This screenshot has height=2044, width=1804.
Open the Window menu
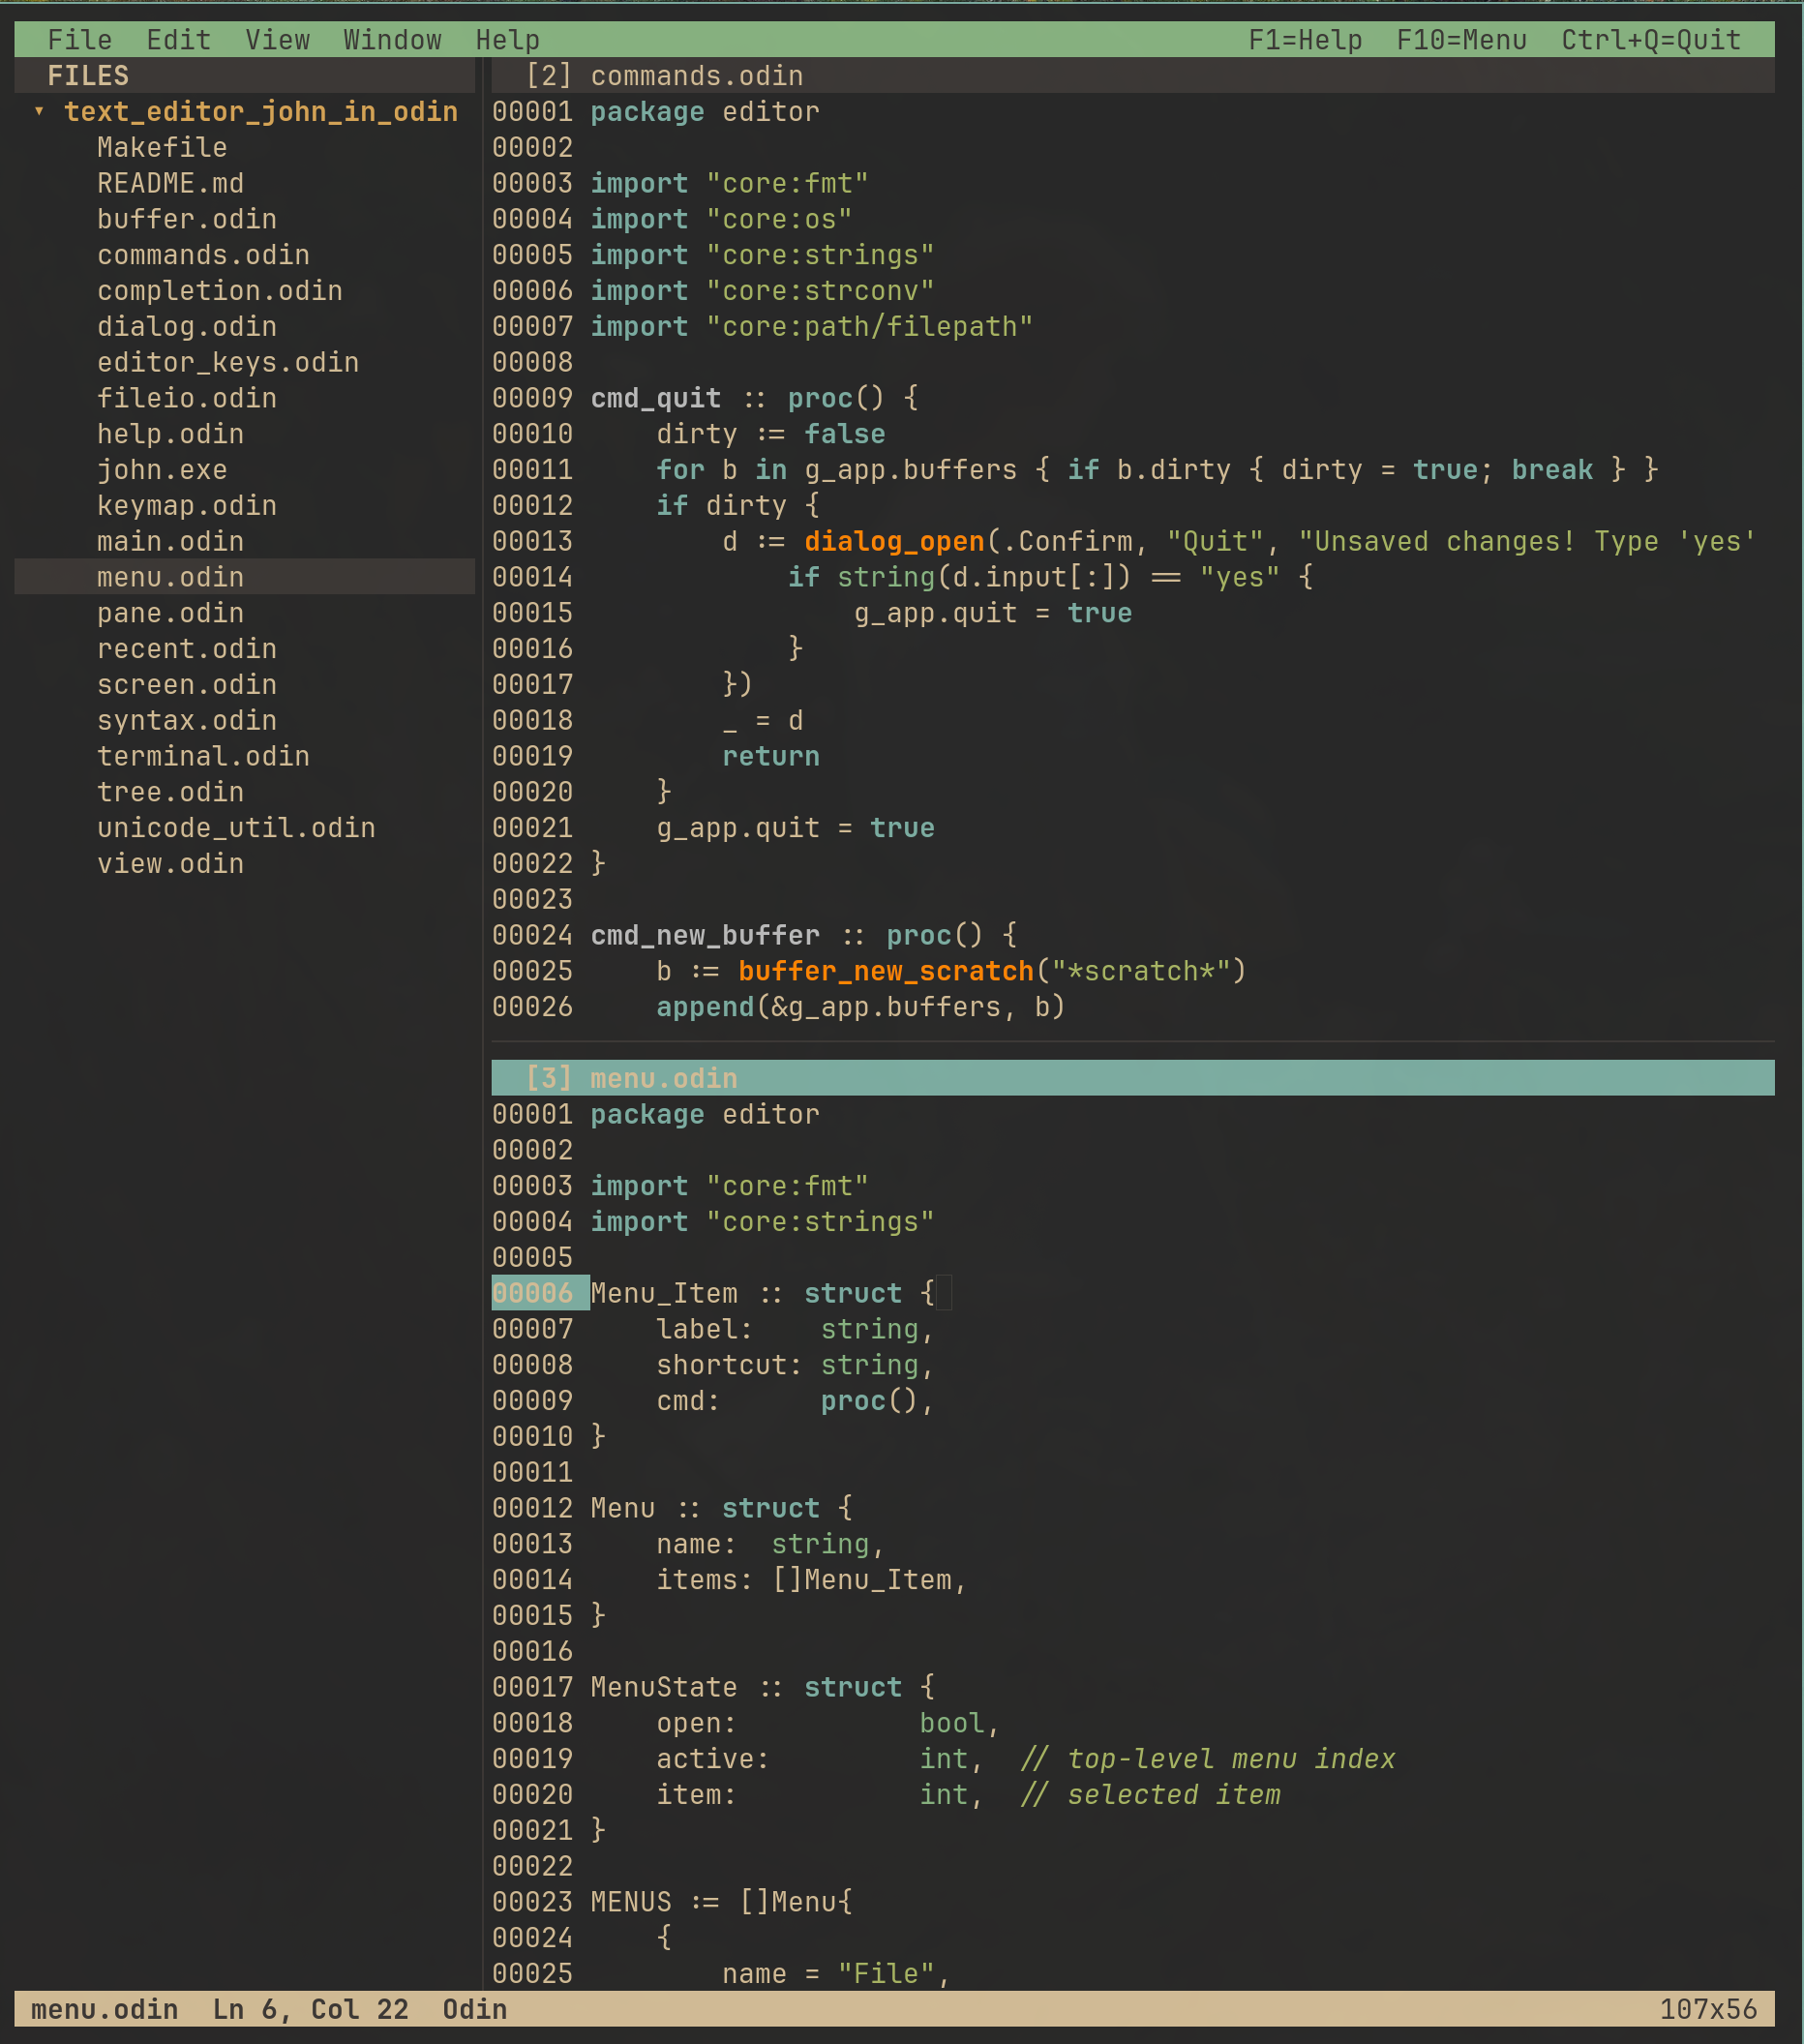coord(393,40)
